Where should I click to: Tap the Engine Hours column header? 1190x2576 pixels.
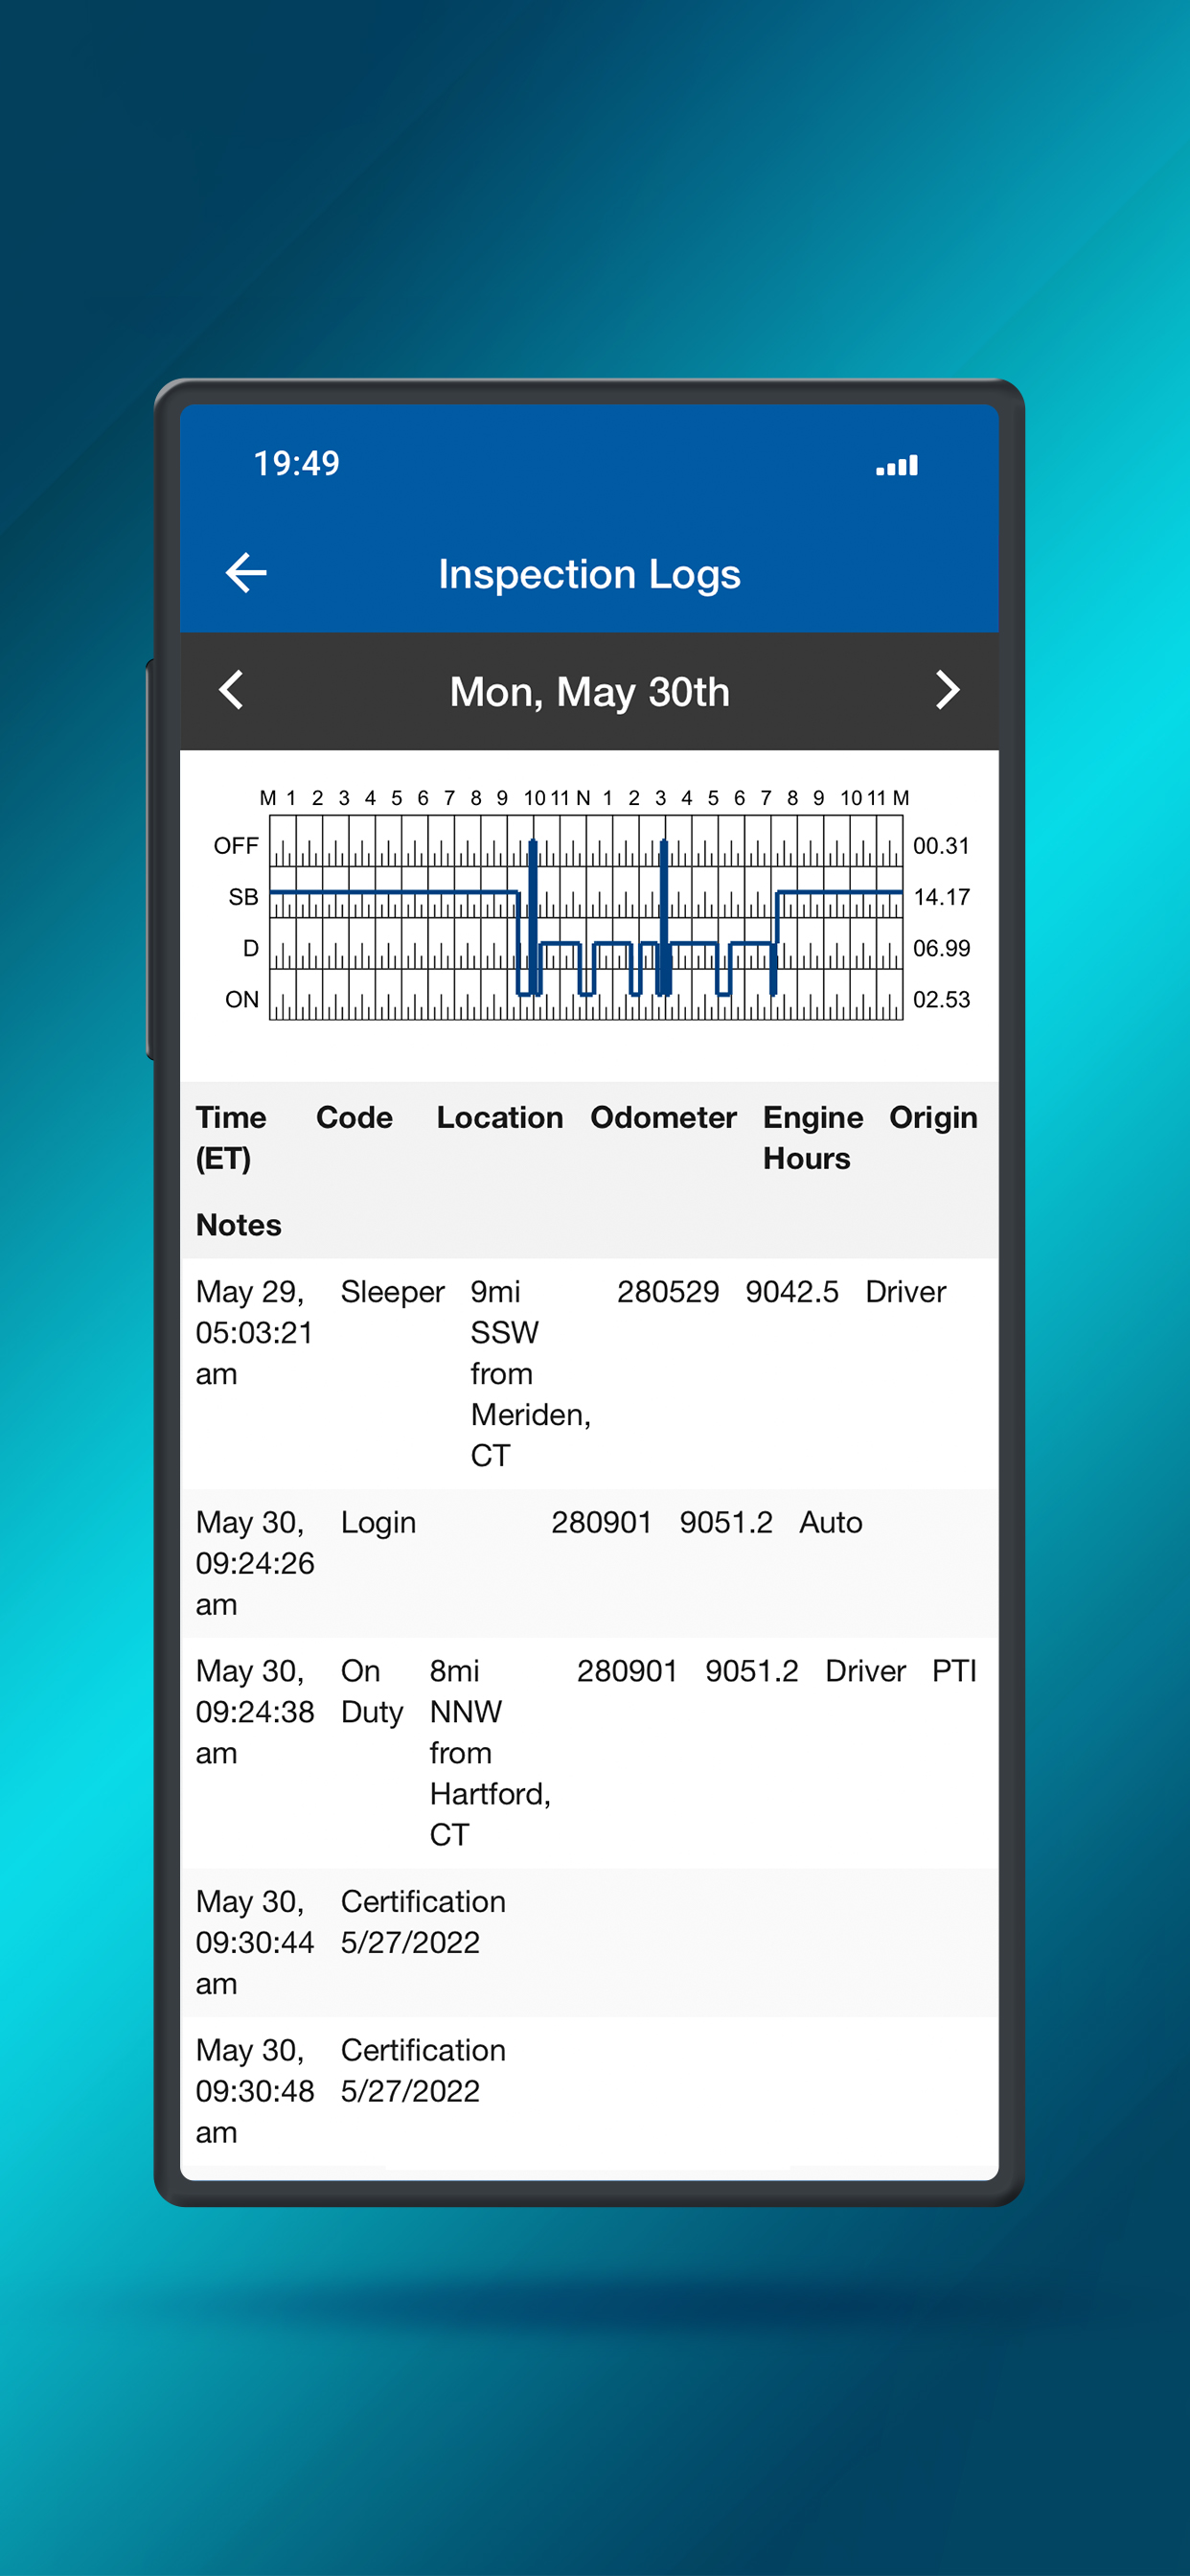813,1138
